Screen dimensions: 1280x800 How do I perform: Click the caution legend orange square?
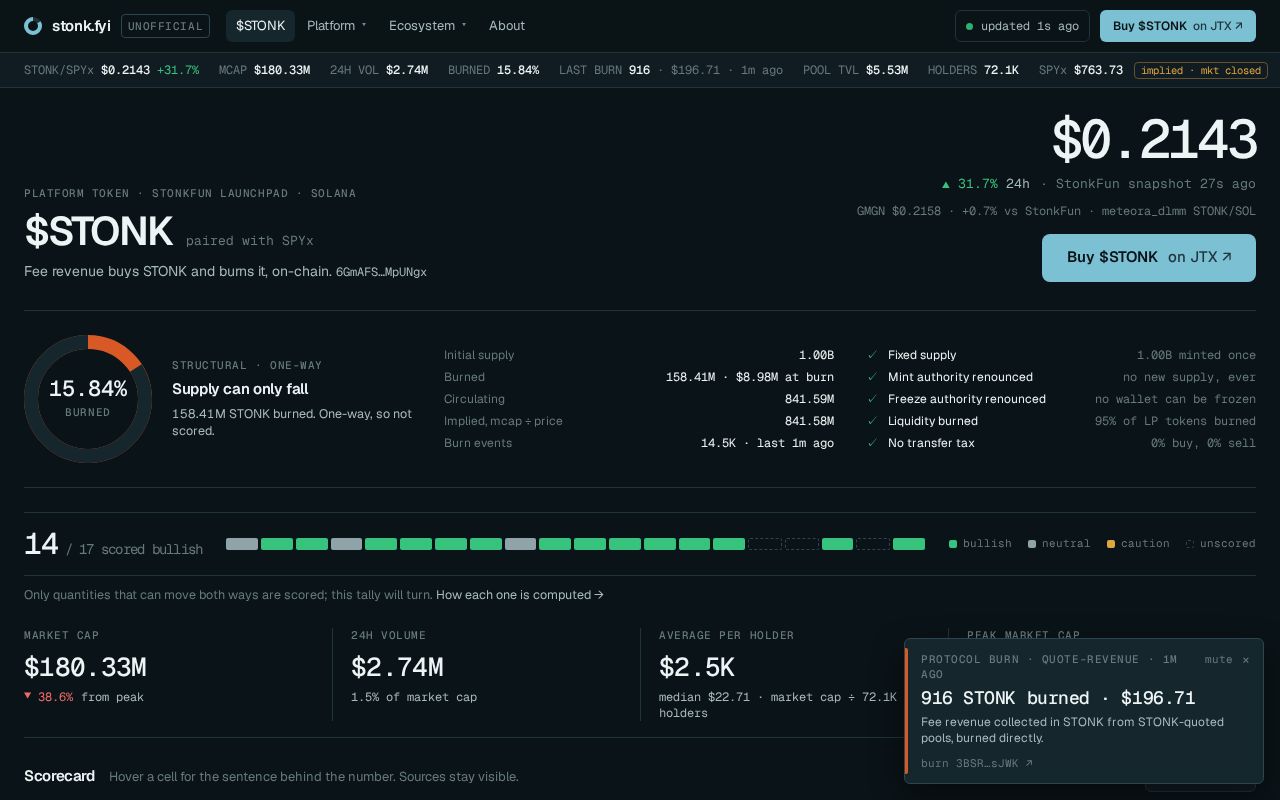click(x=1111, y=544)
